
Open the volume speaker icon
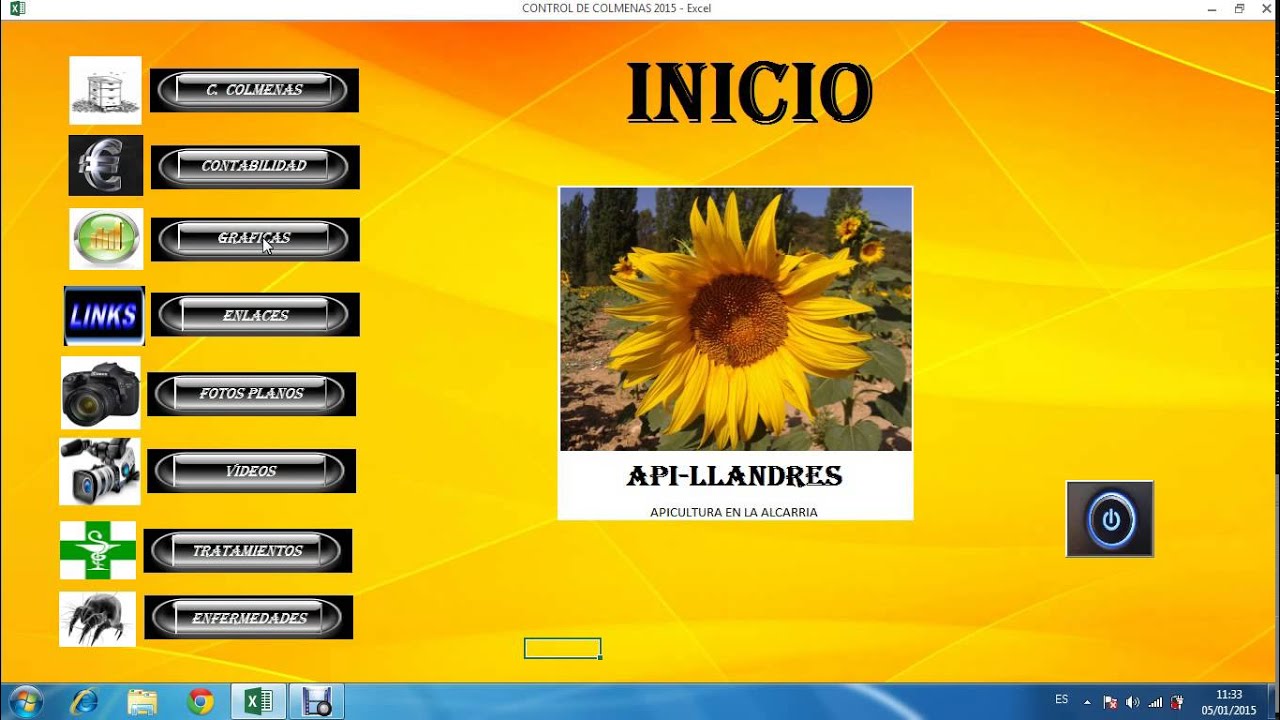(1132, 702)
